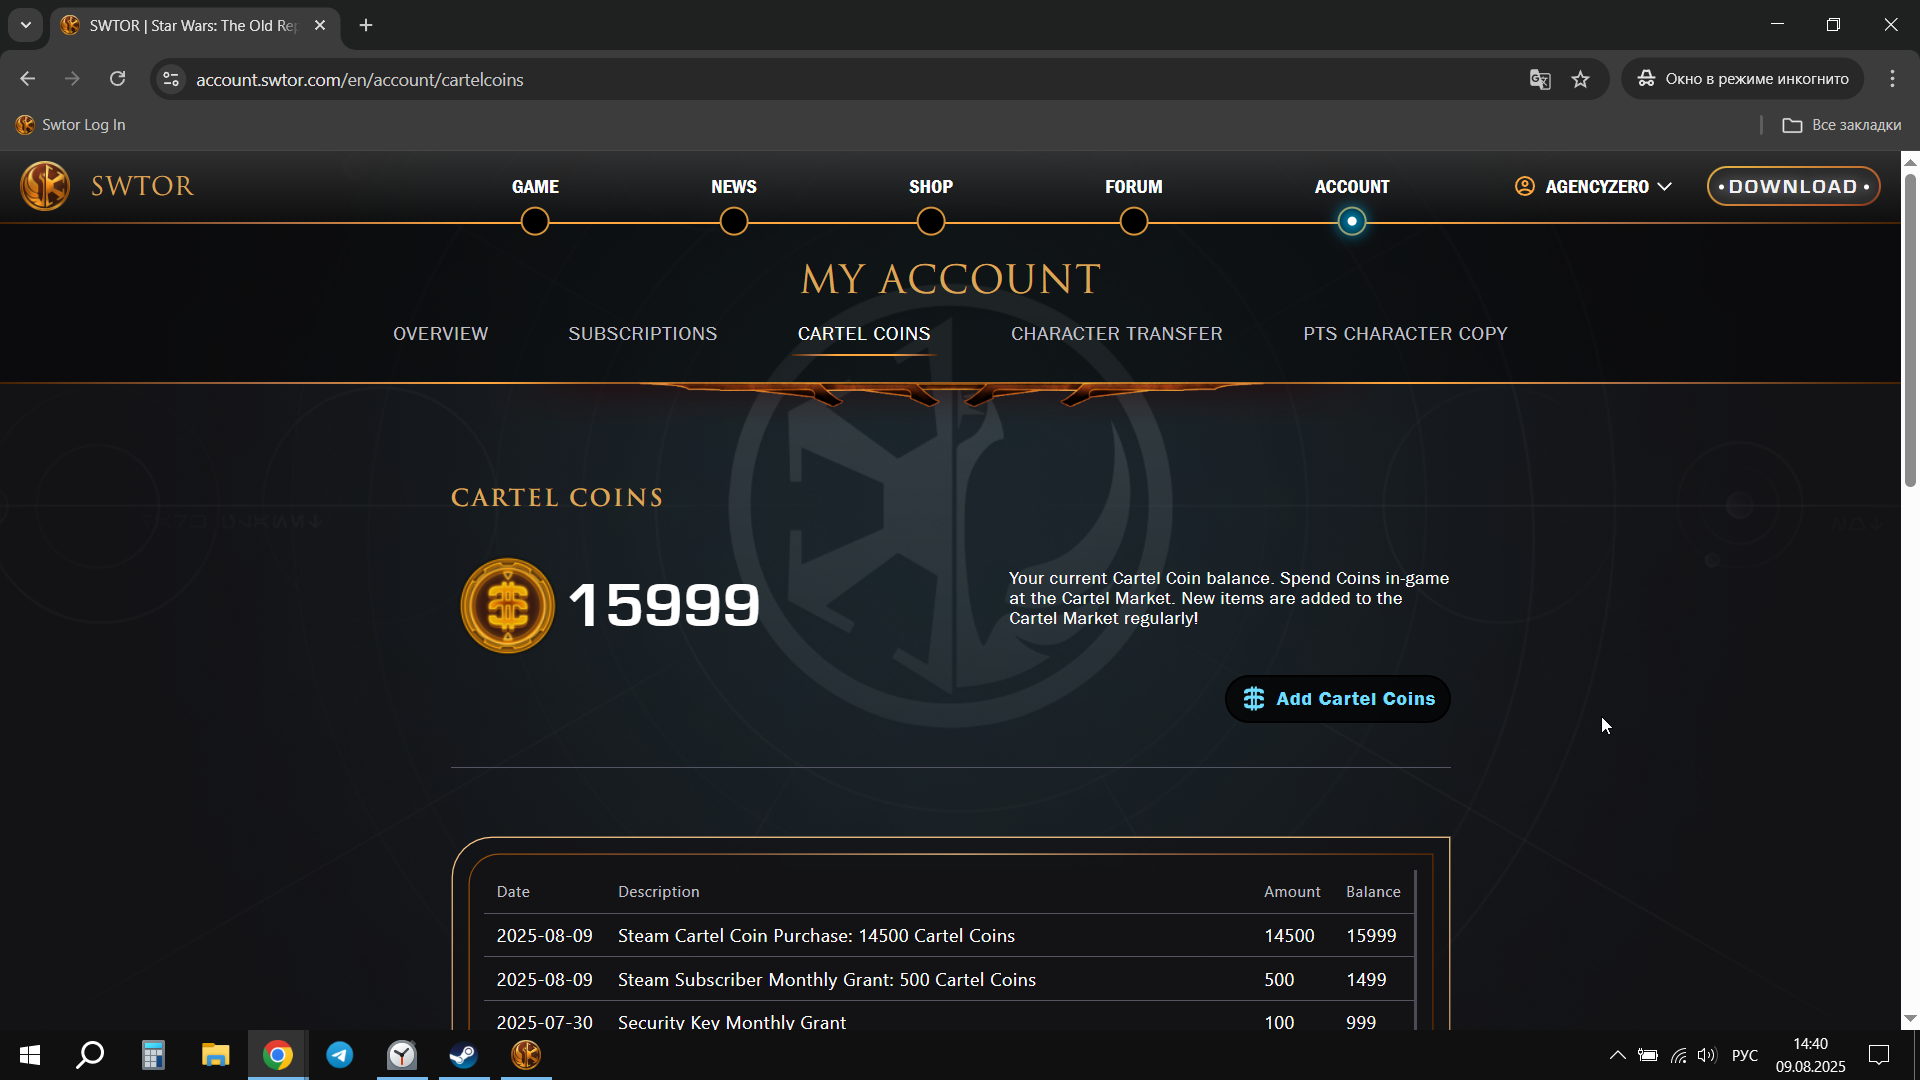Click the '14500' amount cell
This screenshot has height=1080, width=1920.
click(x=1289, y=936)
